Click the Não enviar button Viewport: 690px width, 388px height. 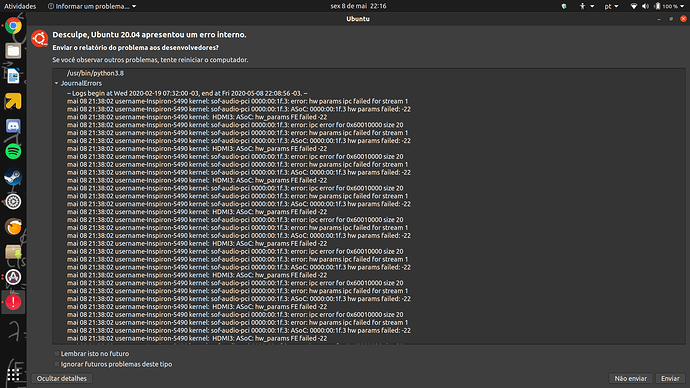[631, 378]
